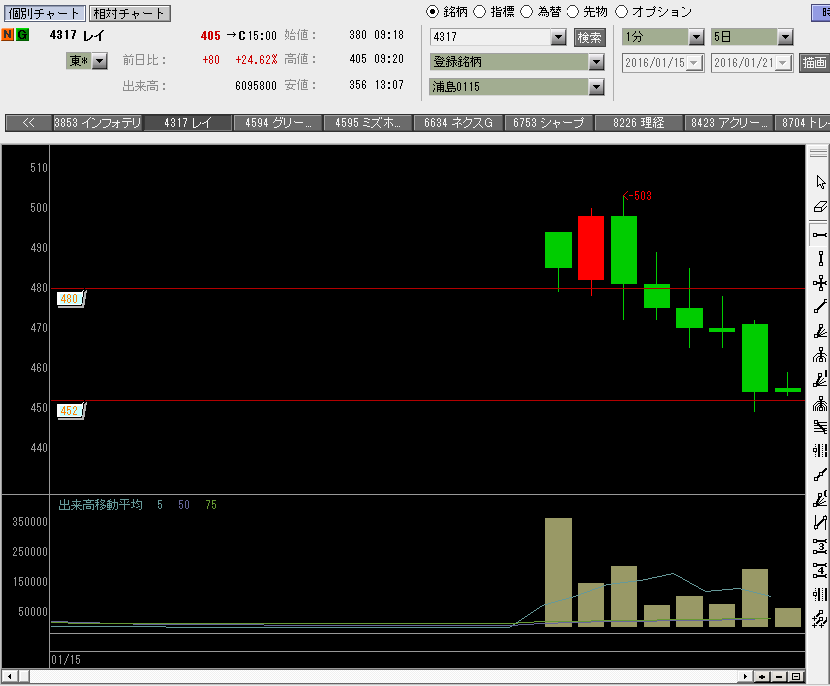Screen dimensions: 830x686
Task: Select the オプション radio button
Action: click(621, 12)
